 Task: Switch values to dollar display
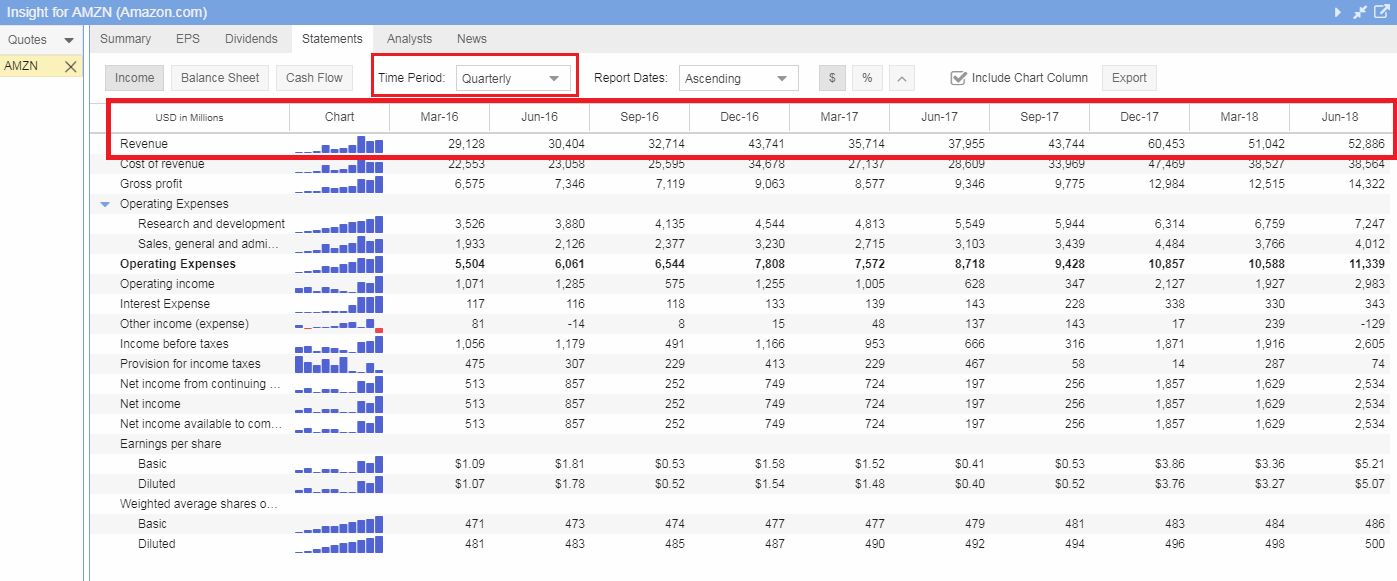coord(832,78)
